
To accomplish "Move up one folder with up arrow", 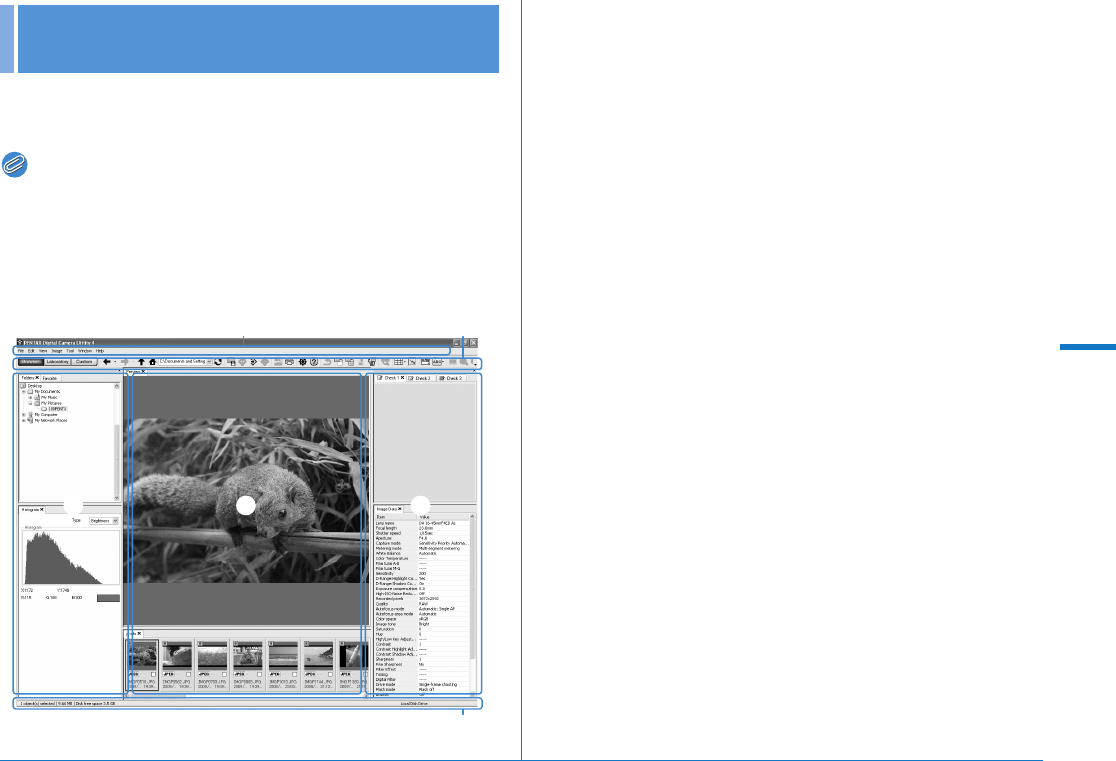I will pos(141,362).
